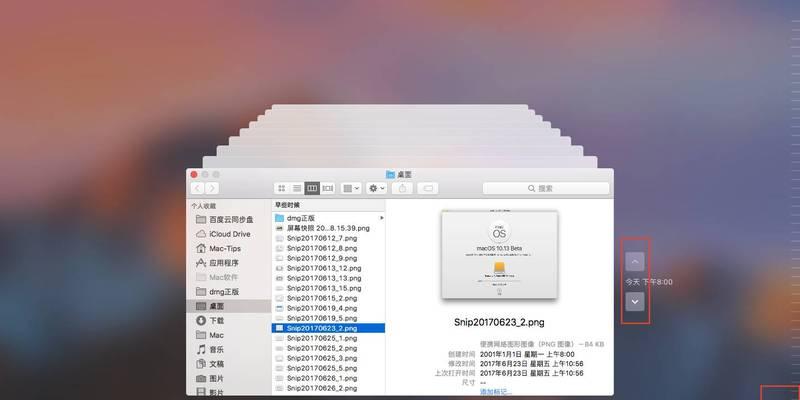The image size is (800, 400).
Task: Open 百度云同步盘 in the sidebar
Action: pos(229,219)
